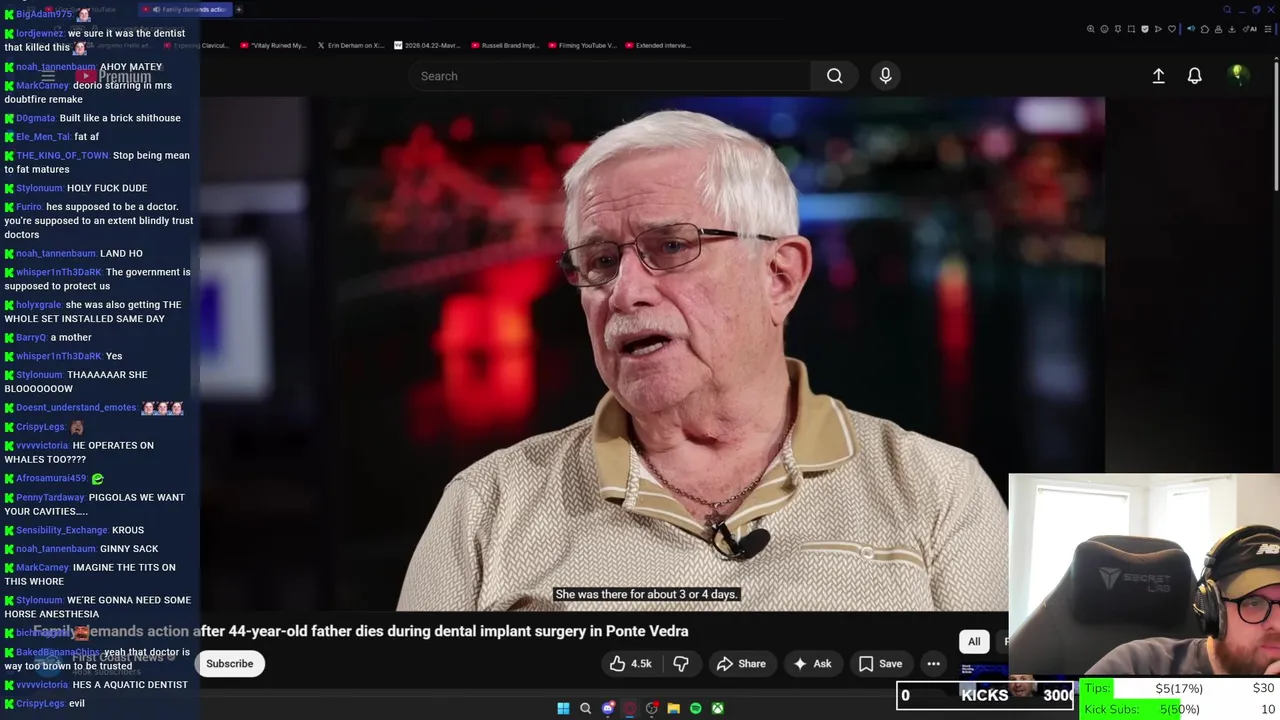Activate voice search microphone icon
Viewport: 1280px width, 720px height.
(885, 76)
